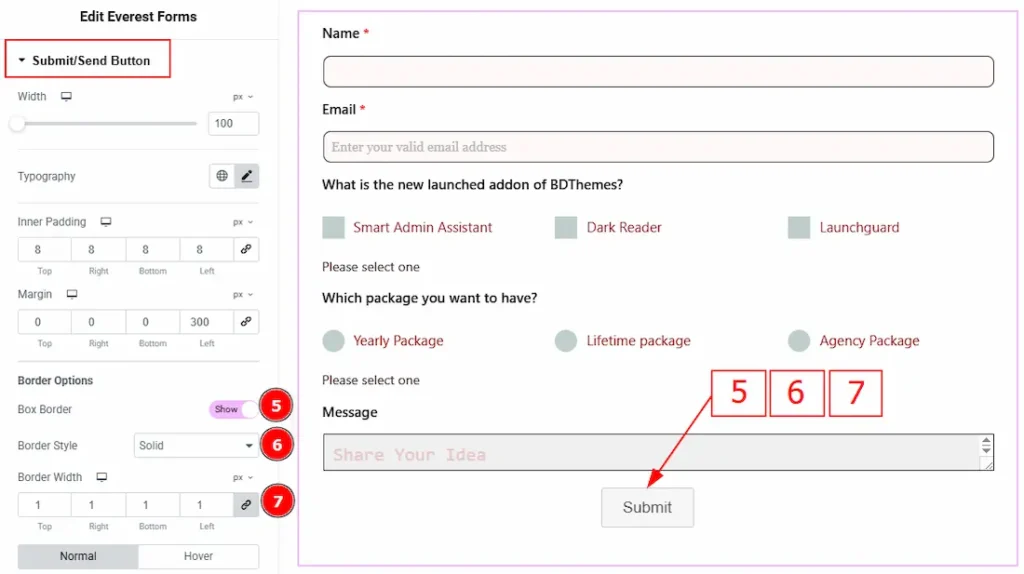Image resolution: width=1024 pixels, height=574 pixels.
Task: Check the Smart Admin Assistant checkbox
Action: [334, 227]
